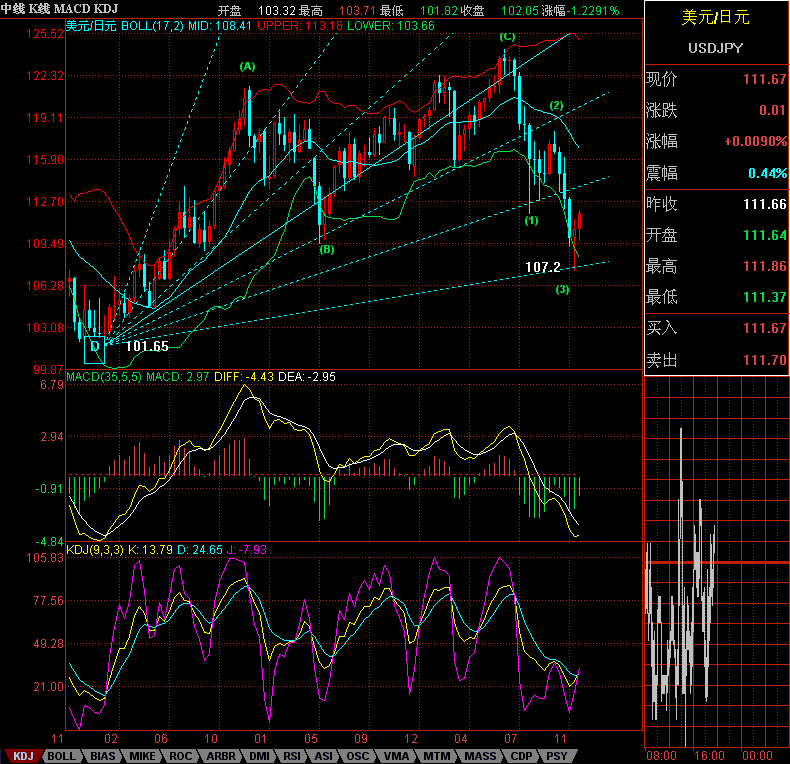Viewport: 790px width, 764px height.
Task: Select the MIKE indicator tab
Action: click(143, 756)
